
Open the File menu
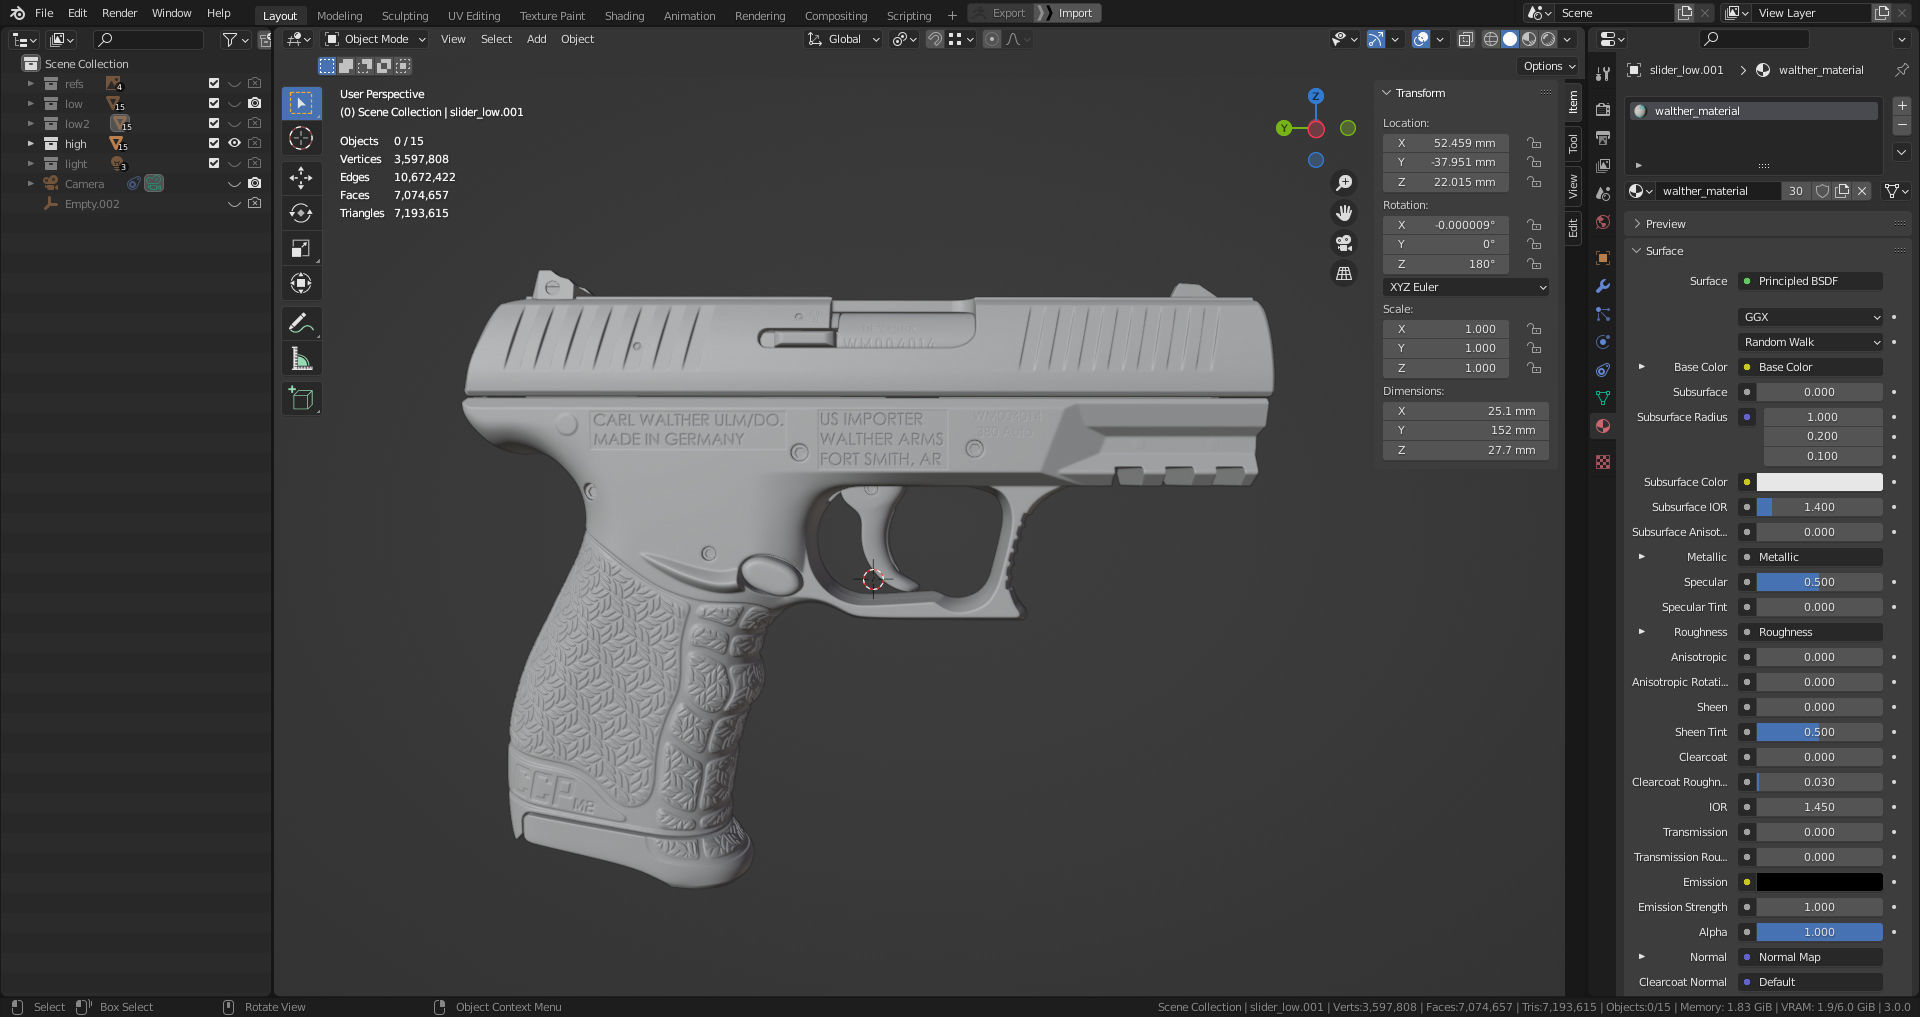[44, 13]
